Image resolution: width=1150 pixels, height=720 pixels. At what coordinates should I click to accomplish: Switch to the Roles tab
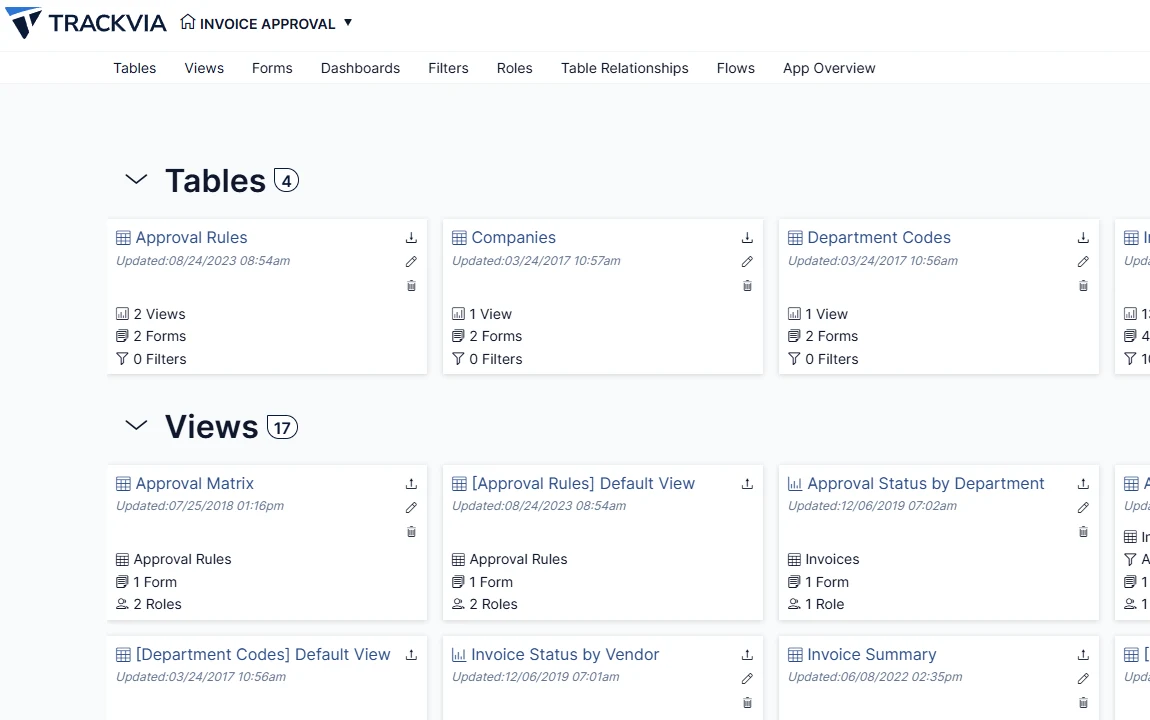click(x=514, y=68)
